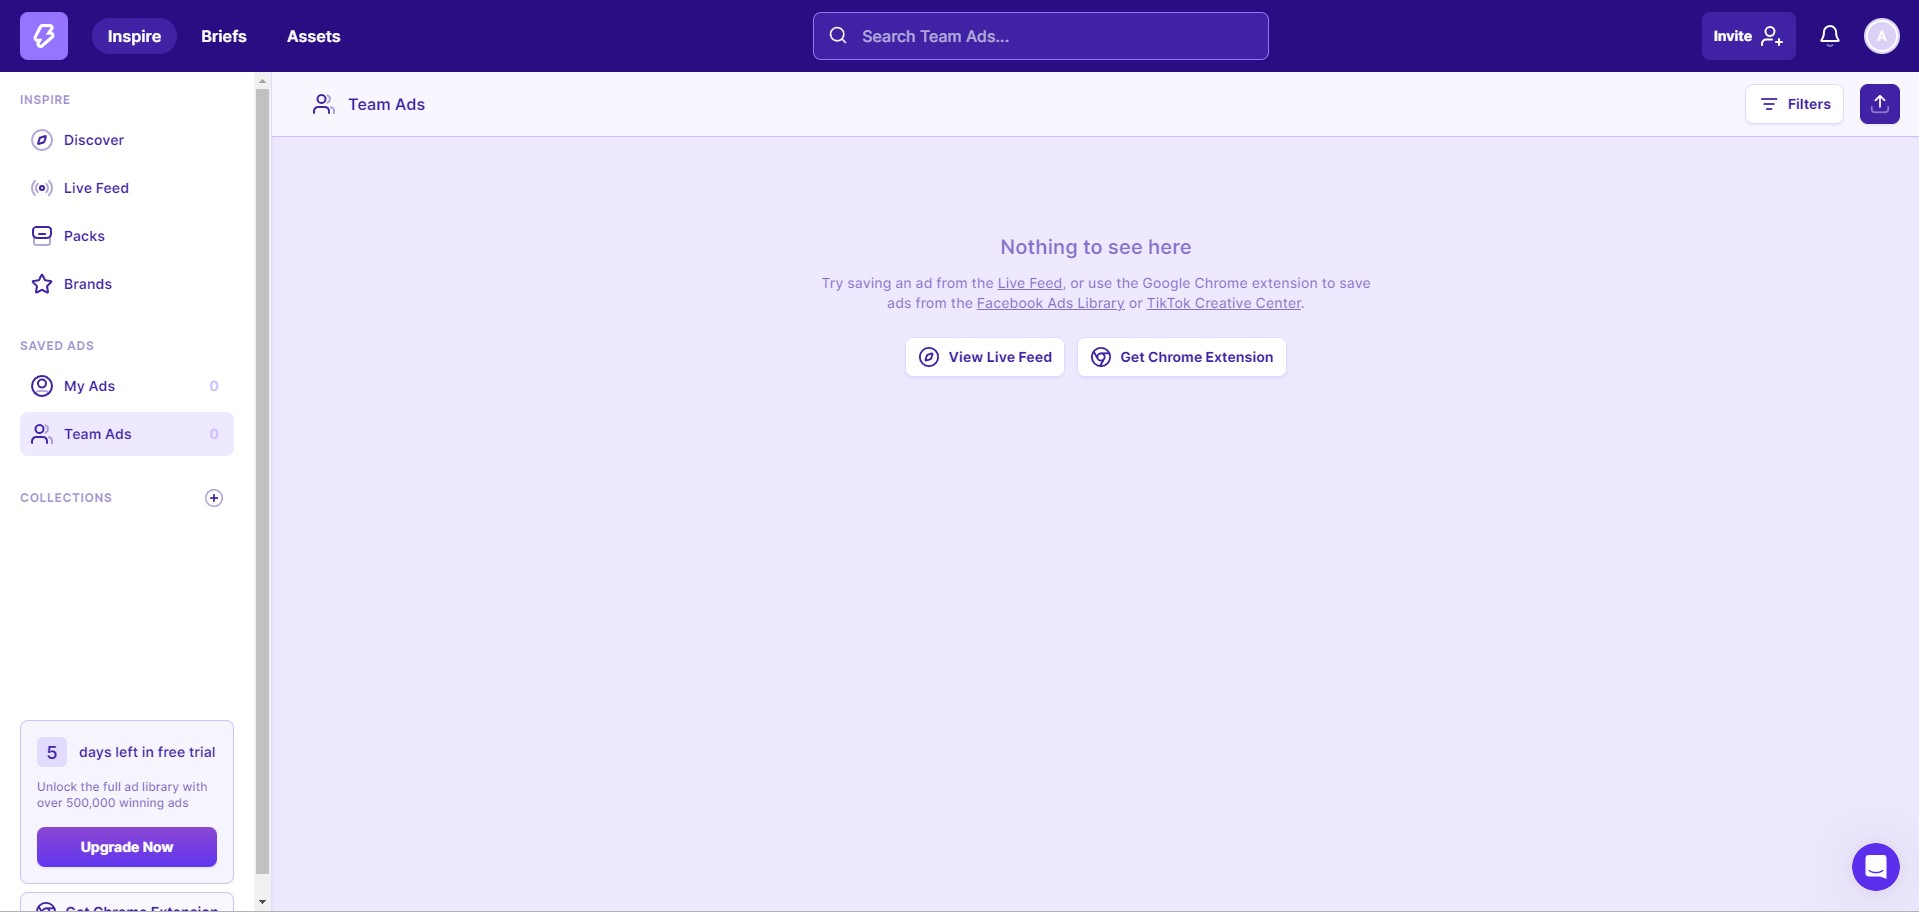The width and height of the screenshot is (1919, 912).
Task: Open My Ads saved list
Action: (127, 386)
